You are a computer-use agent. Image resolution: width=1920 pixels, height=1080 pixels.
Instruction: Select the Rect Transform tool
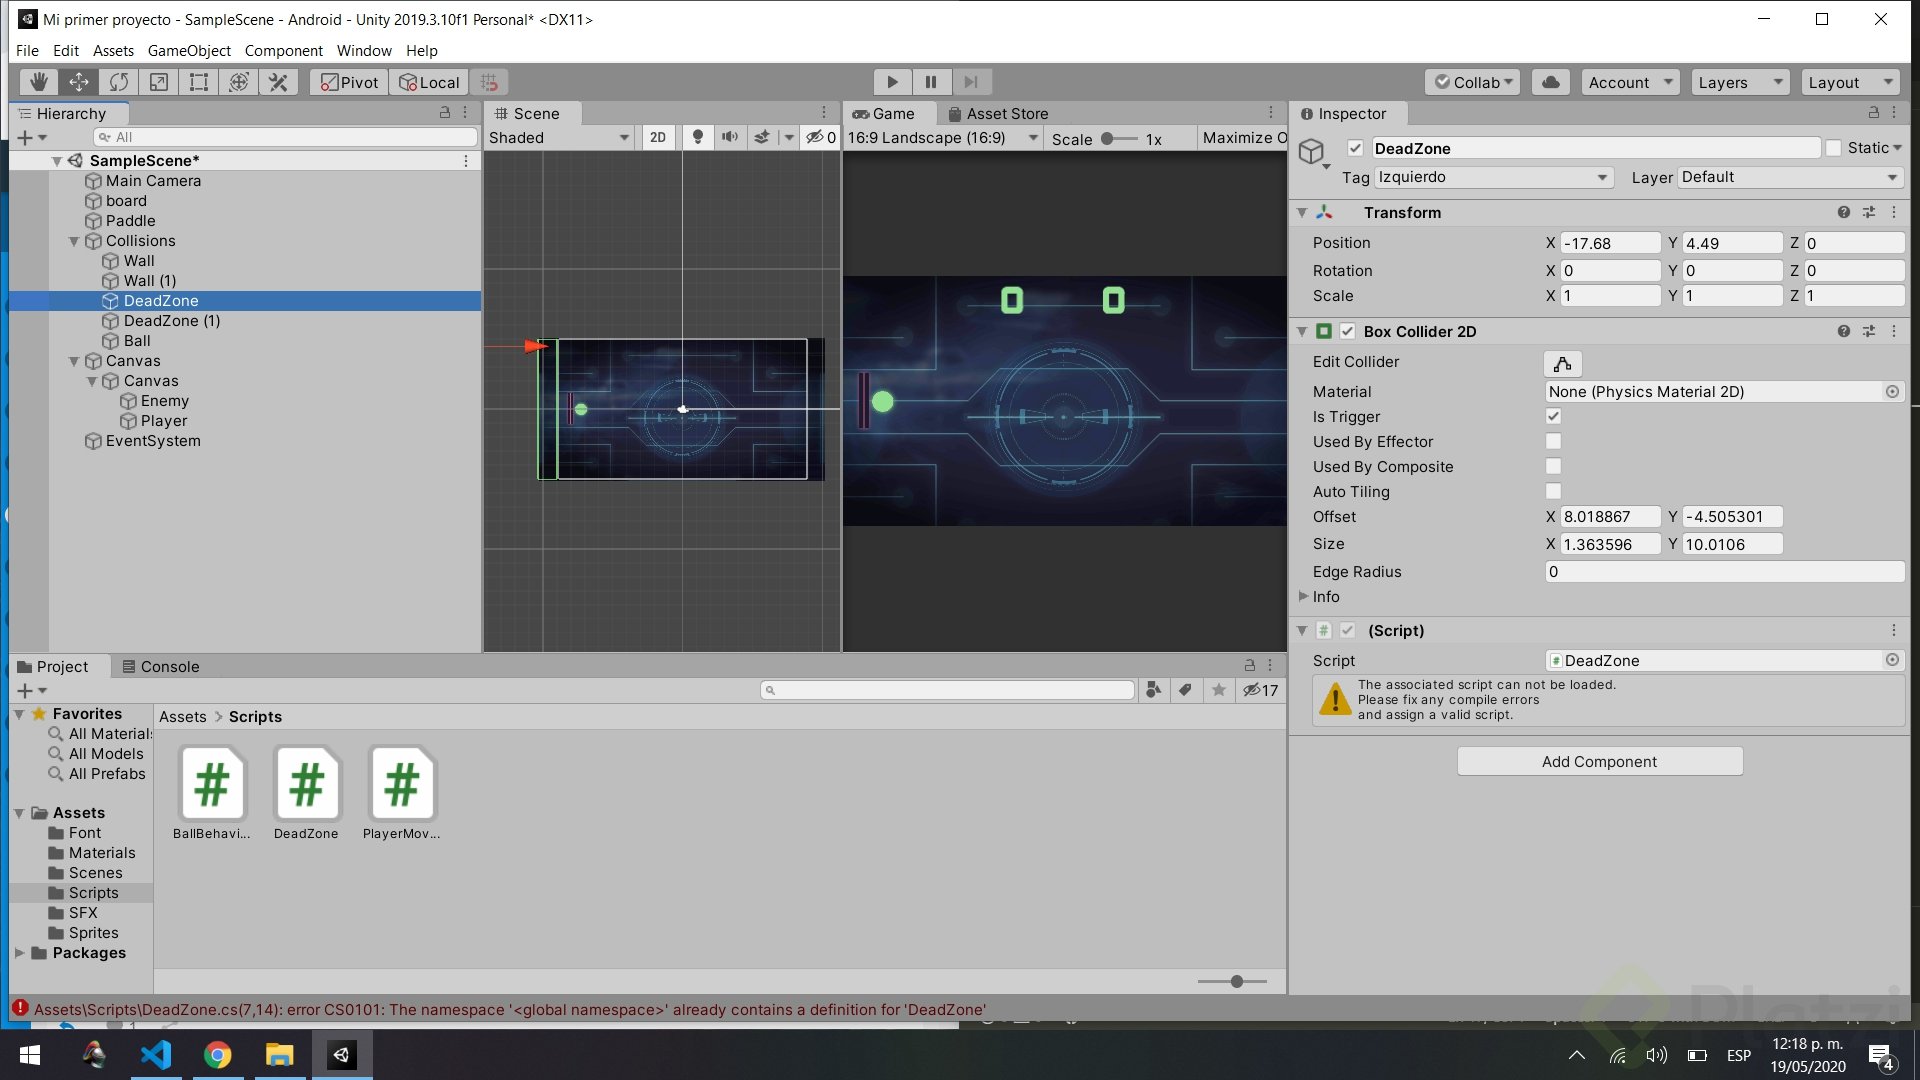199,82
